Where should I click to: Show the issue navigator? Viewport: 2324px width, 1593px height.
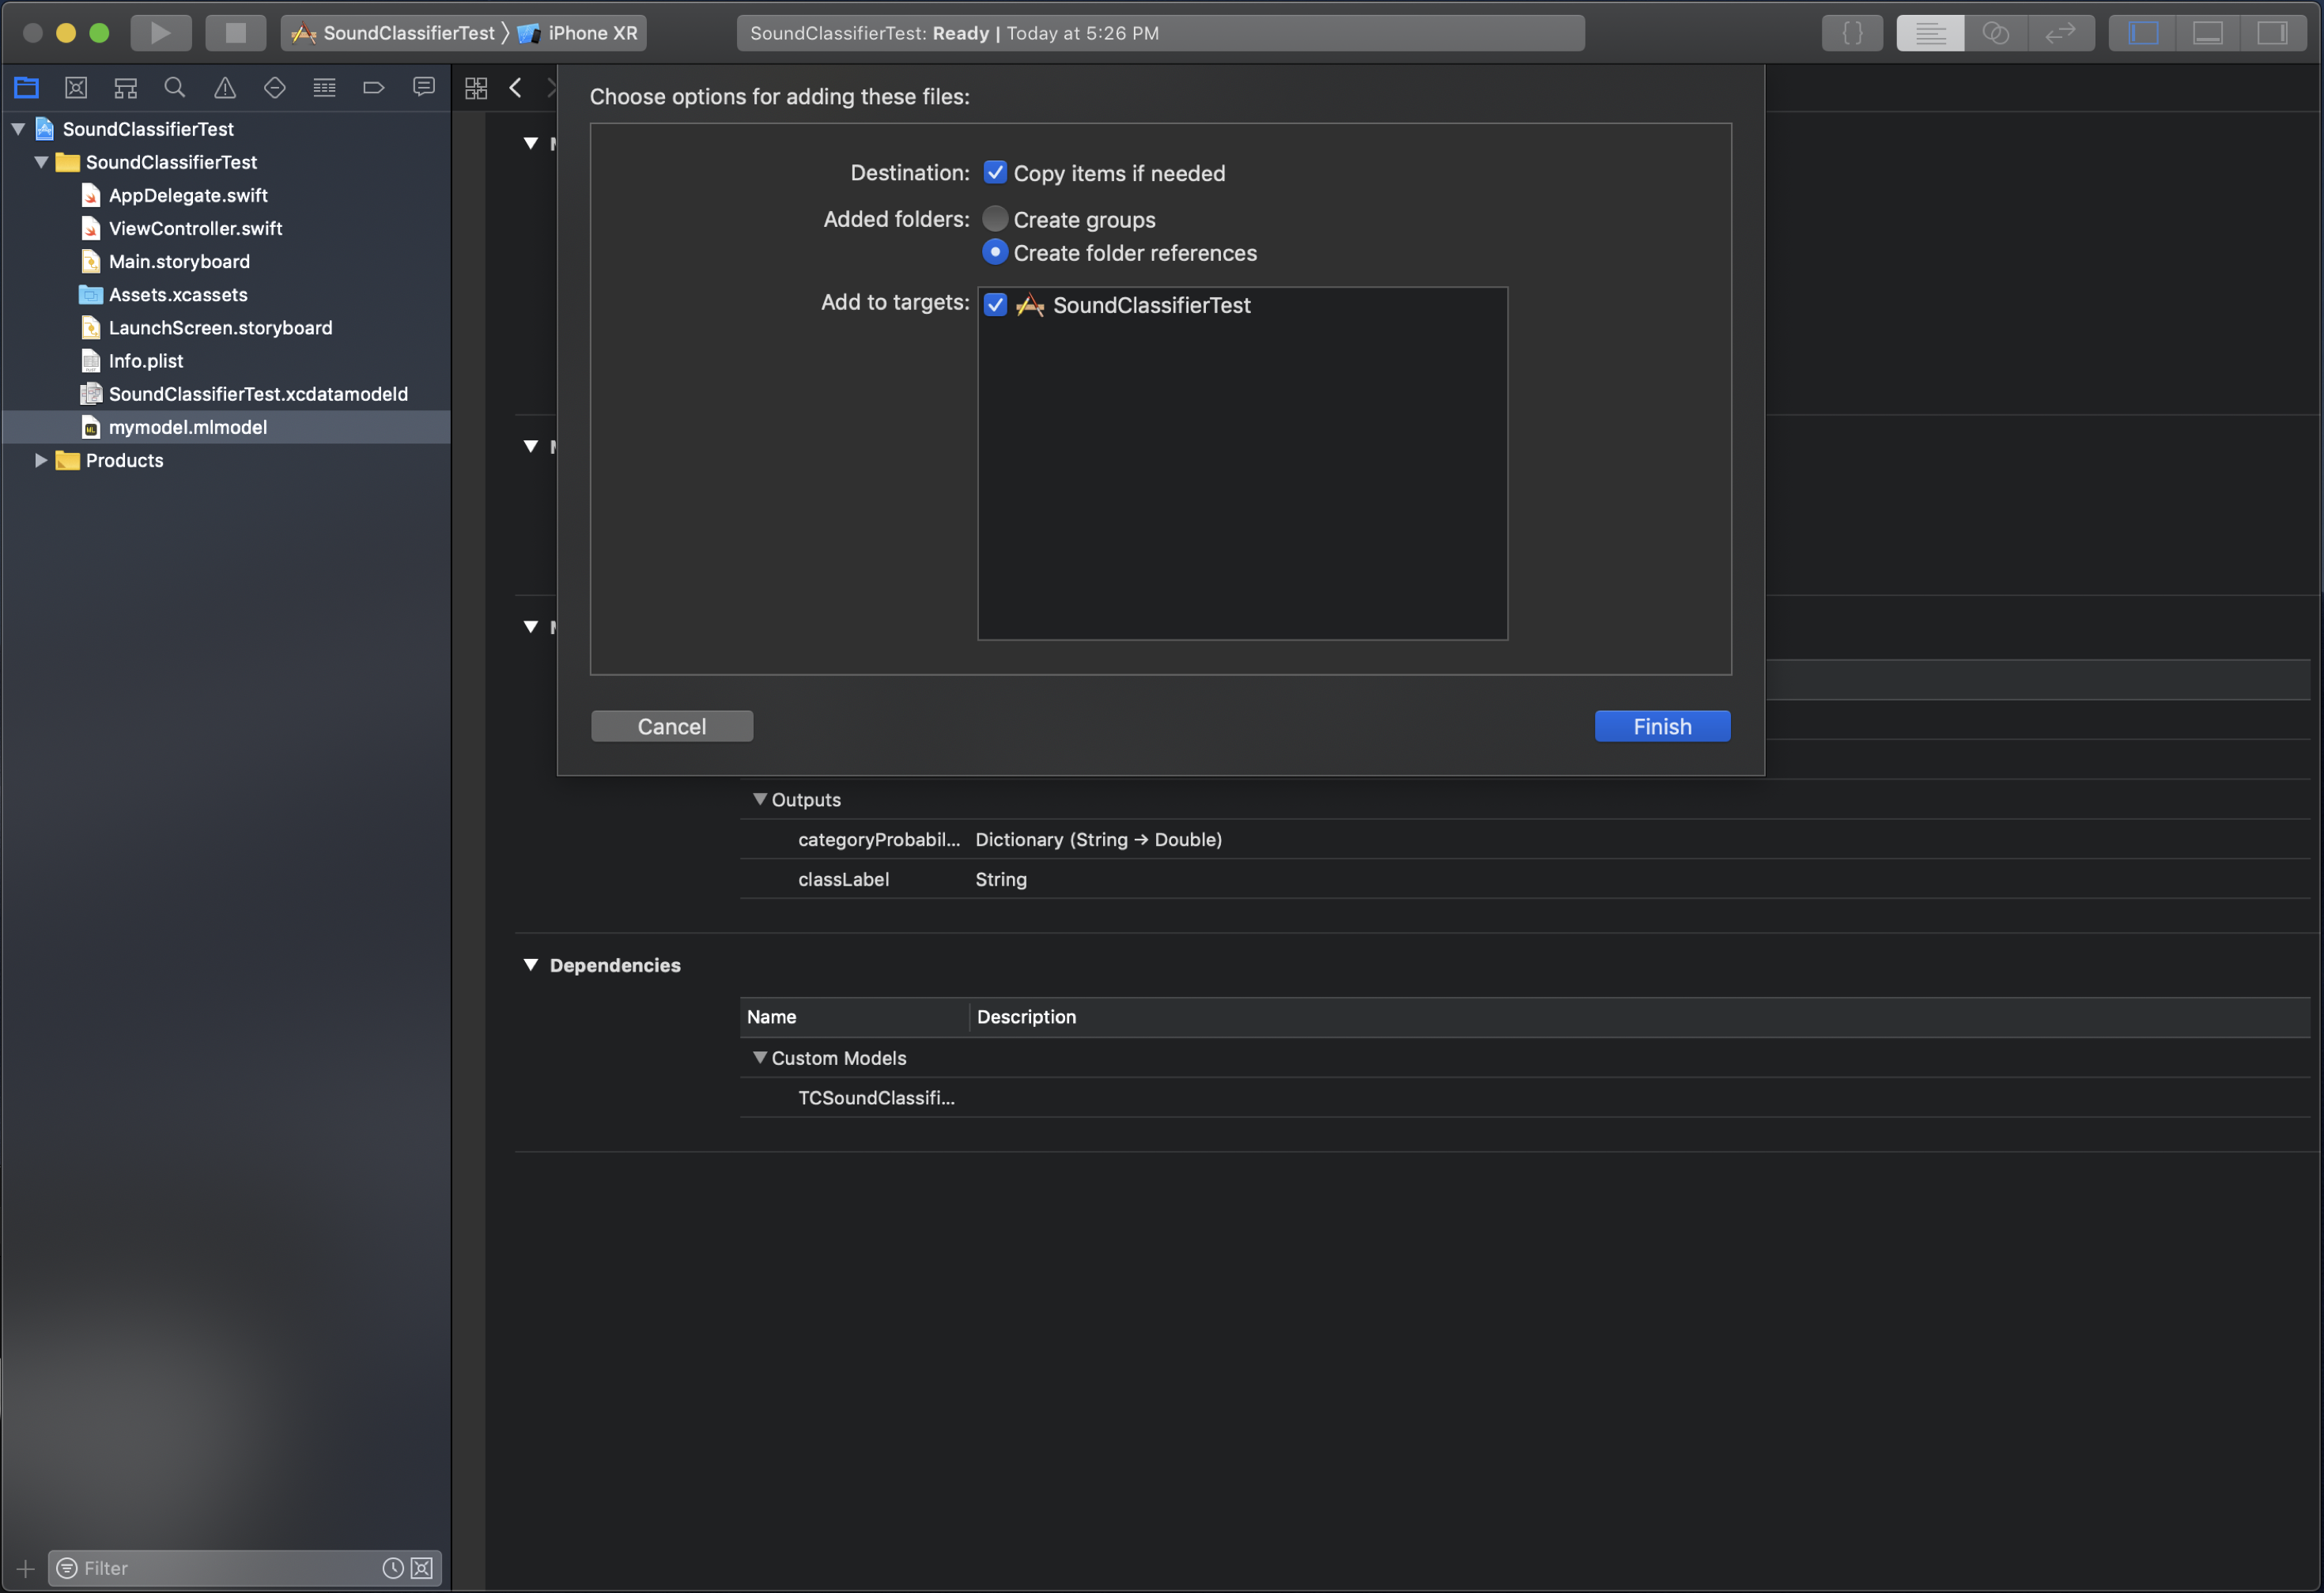[225, 88]
